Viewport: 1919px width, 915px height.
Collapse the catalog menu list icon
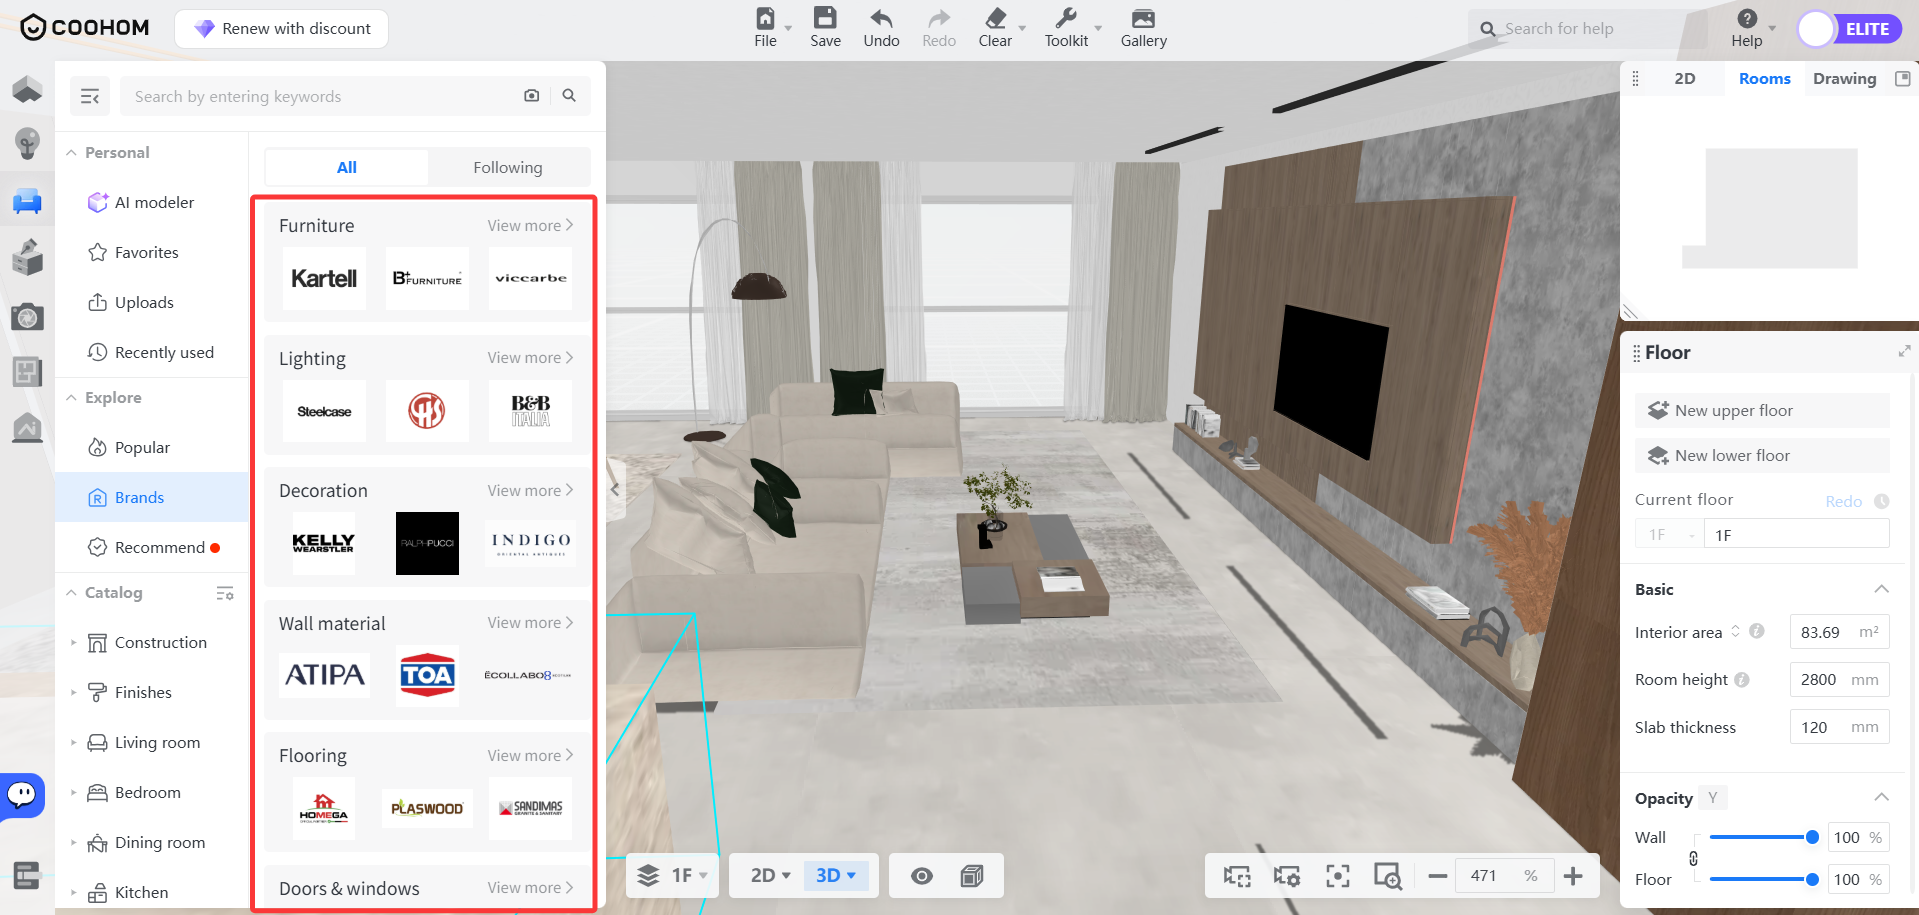[90, 96]
